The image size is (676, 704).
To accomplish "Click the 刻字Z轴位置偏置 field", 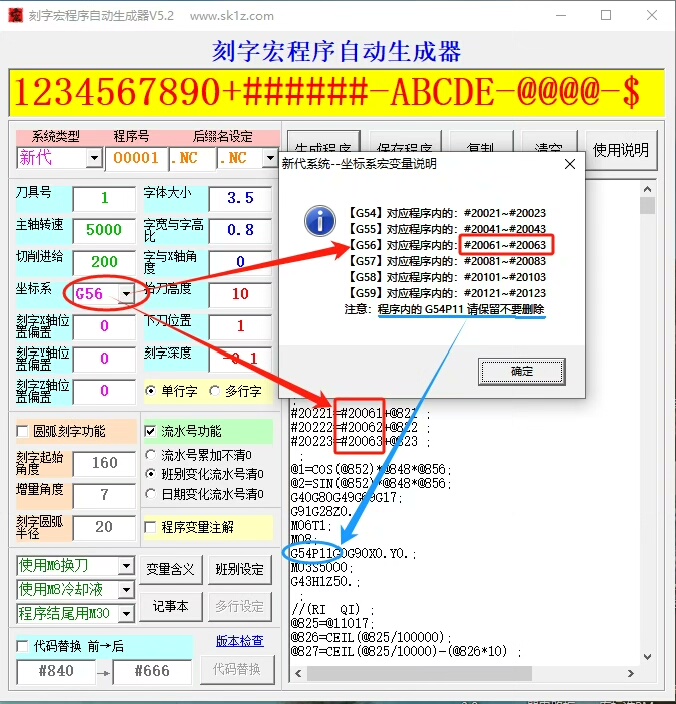I will pyautogui.click(x=104, y=391).
